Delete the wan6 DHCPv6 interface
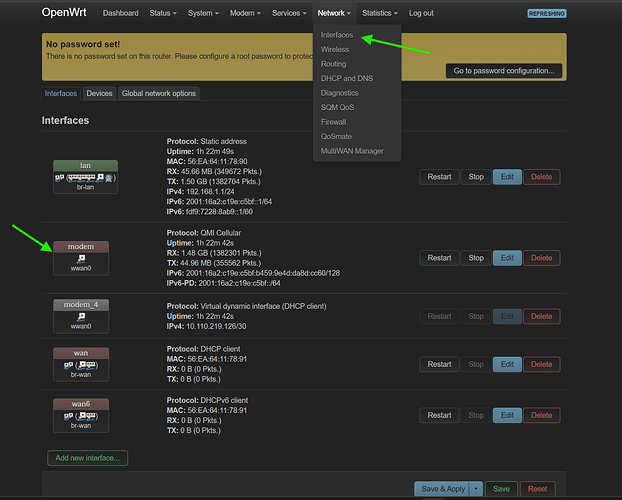This screenshot has width=622, height=500. coord(541,415)
